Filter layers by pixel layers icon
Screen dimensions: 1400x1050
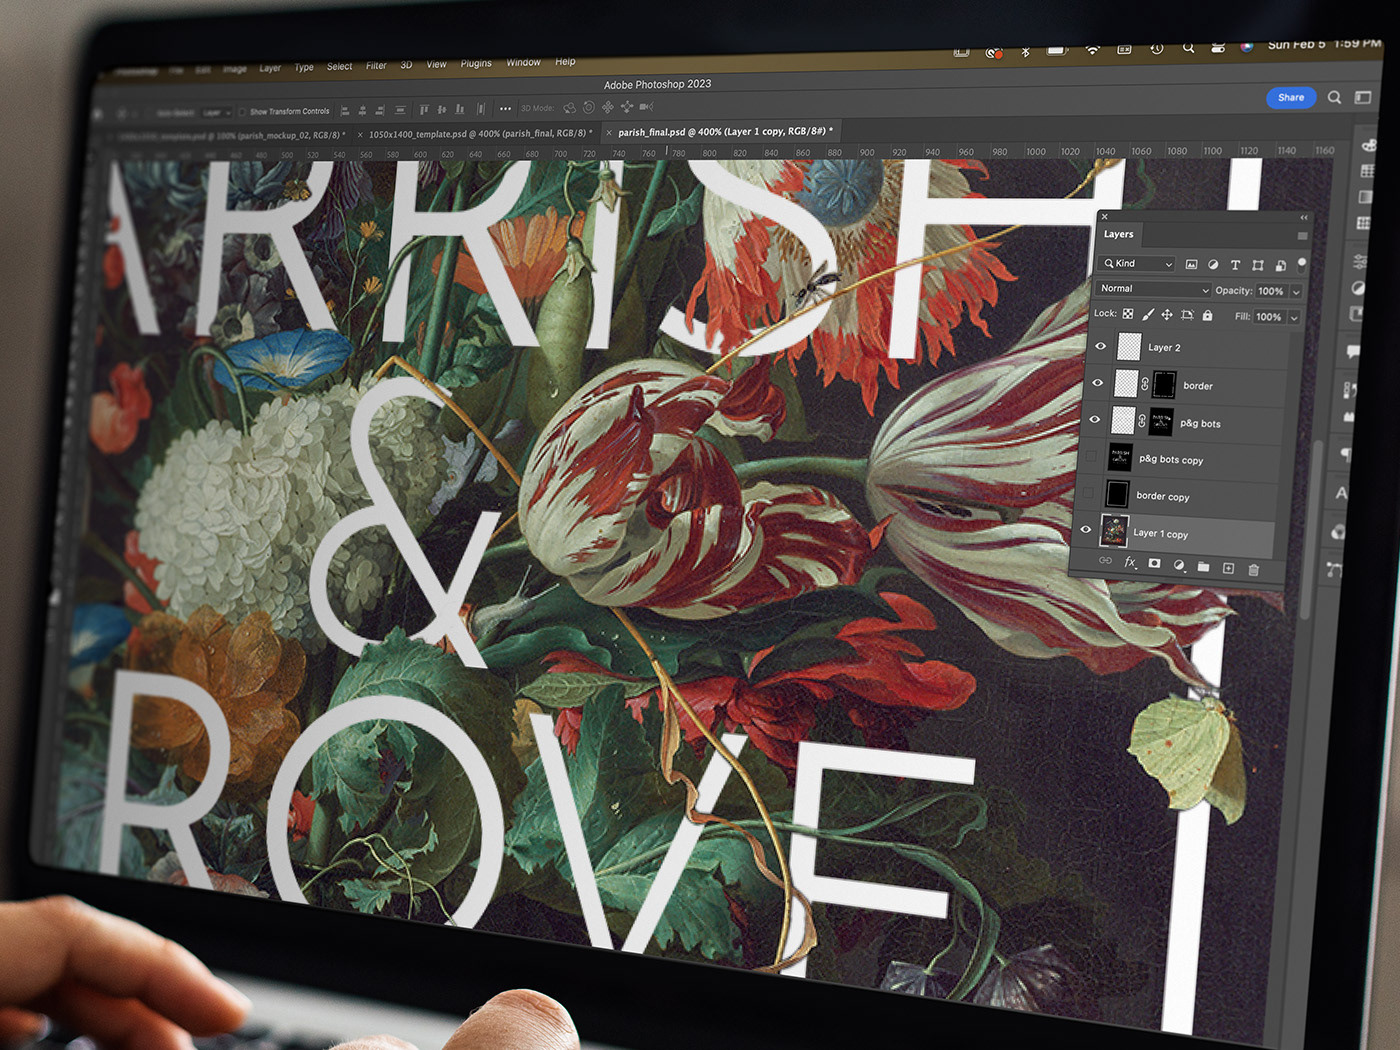click(x=1191, y=264)
